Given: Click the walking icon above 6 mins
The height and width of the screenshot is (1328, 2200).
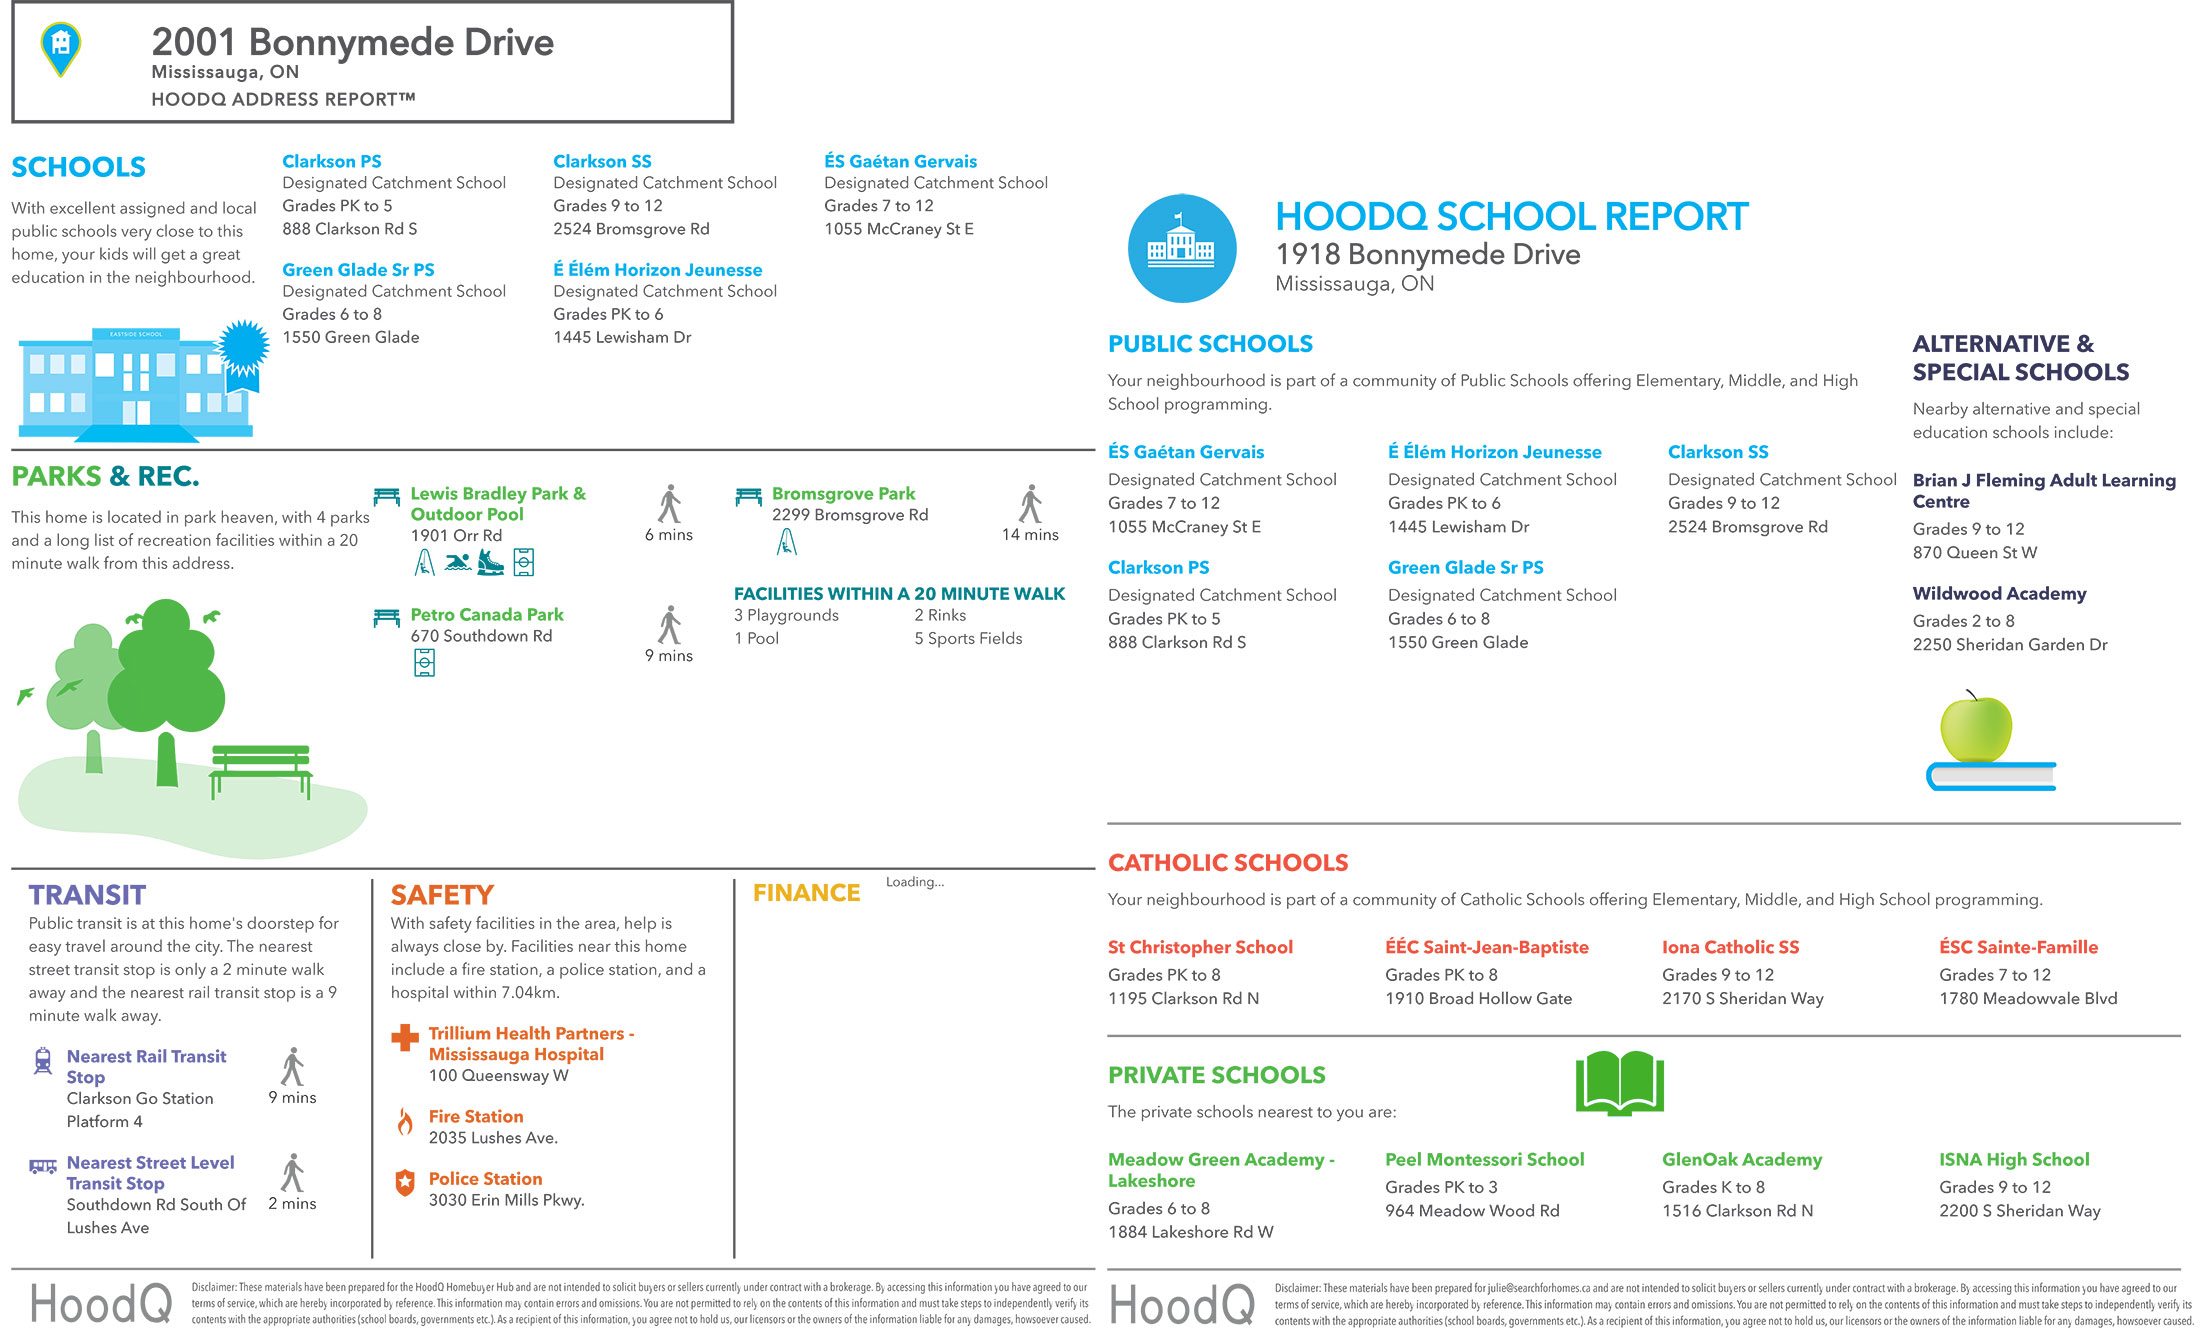Looking at the screenshot, I should pos(669,504).
